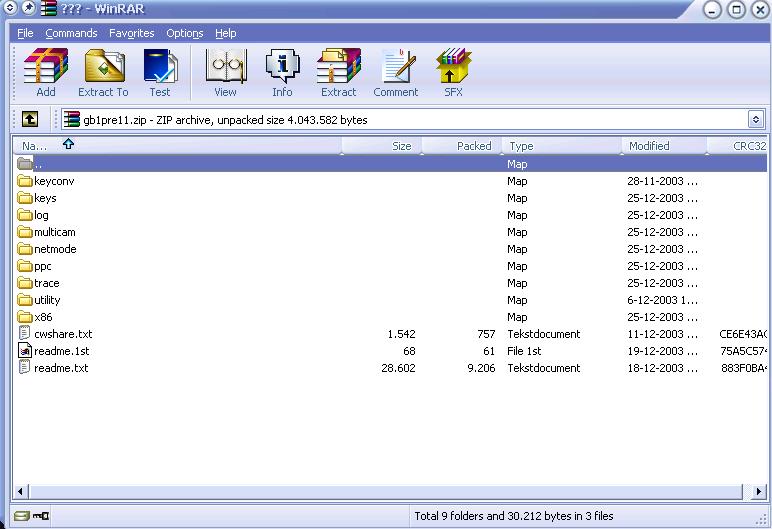The height and width of the screenshot is (529, 772).
Task: Click the Extract To toolbar icon
Action: tap(103, 66)
